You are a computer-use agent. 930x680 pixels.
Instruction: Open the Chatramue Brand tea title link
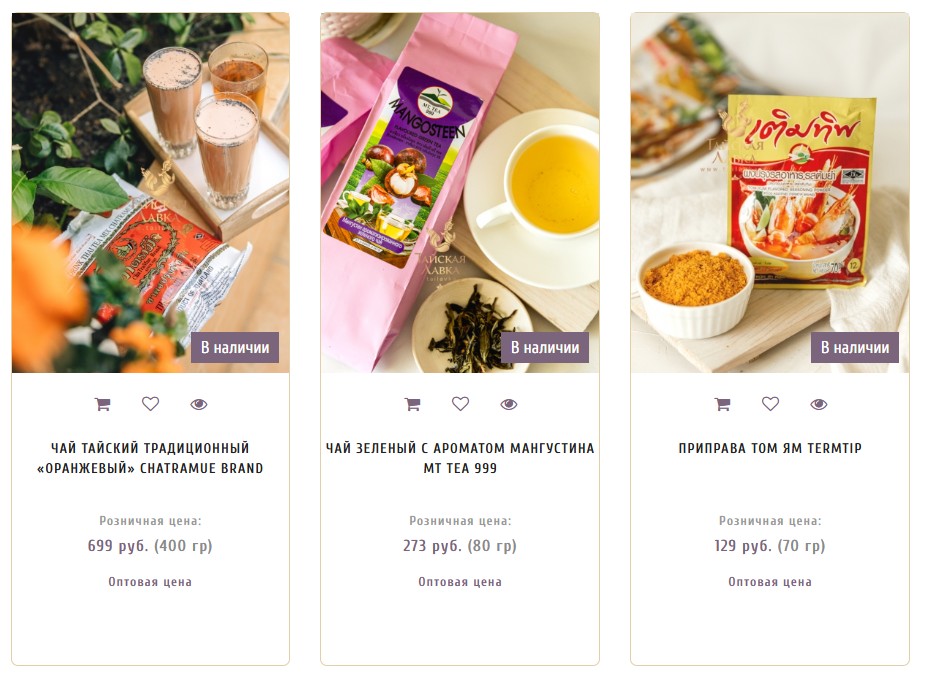150,458
